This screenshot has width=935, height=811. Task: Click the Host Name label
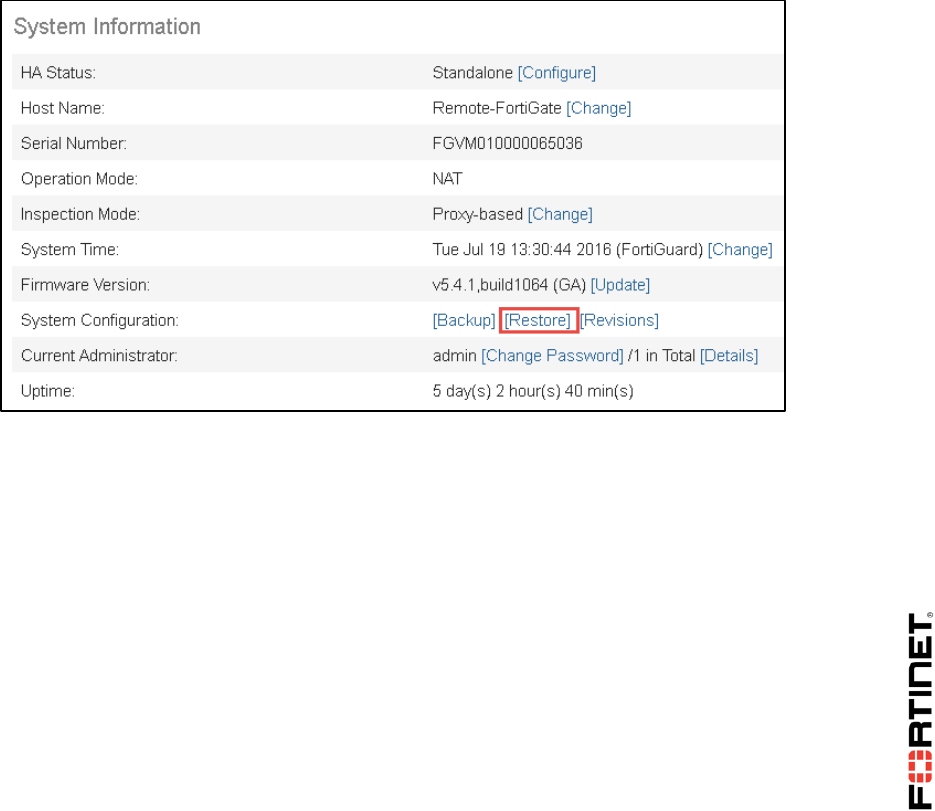pos(62,108)
